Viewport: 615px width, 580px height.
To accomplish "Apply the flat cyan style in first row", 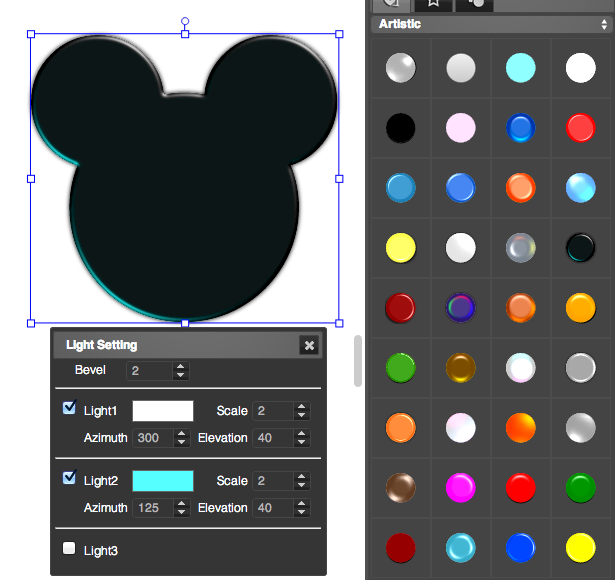I will (520, 68).
